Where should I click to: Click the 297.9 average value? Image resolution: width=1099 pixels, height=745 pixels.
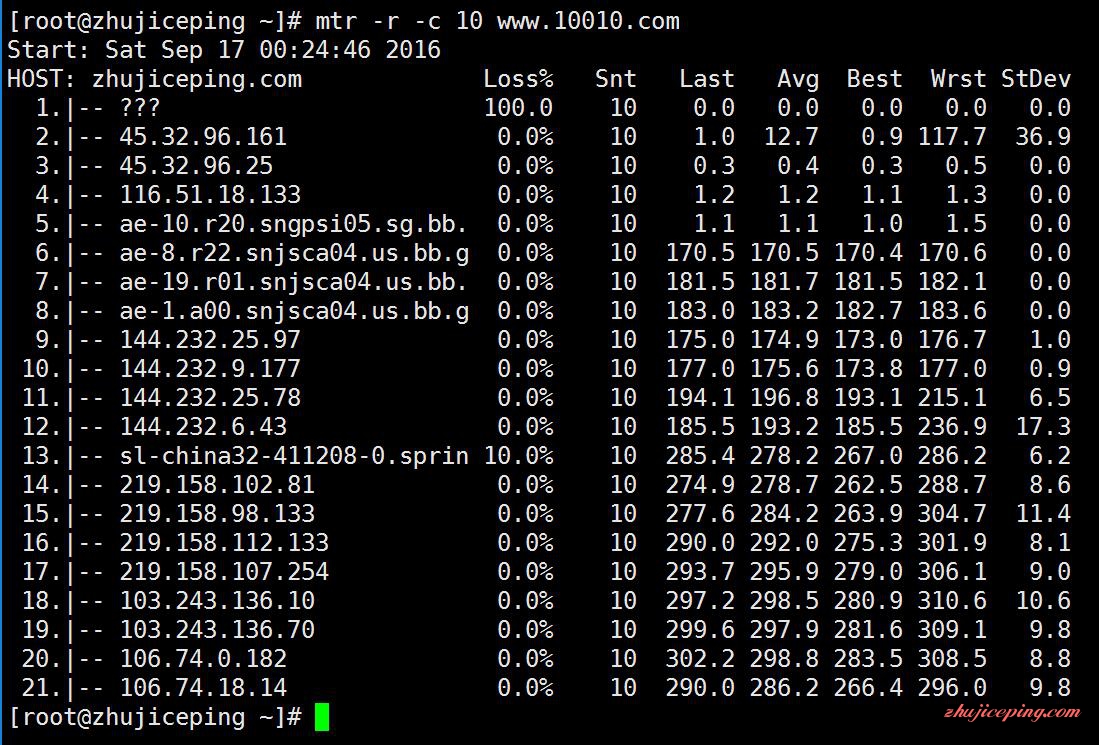[x=784, y=630]
